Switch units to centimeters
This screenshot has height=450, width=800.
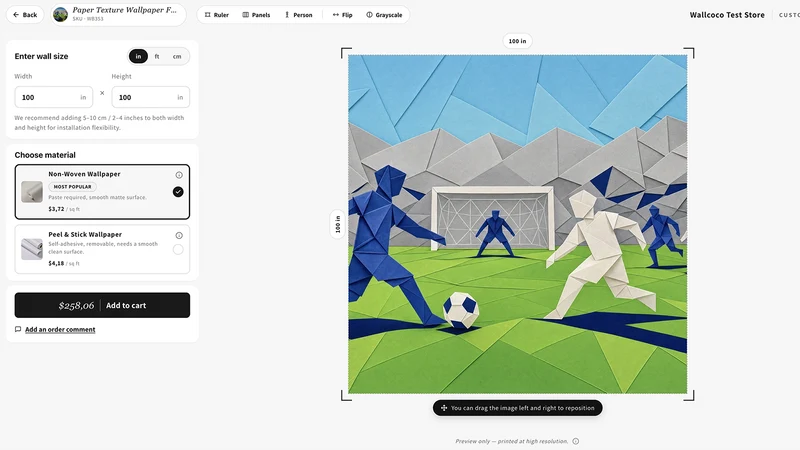click(177, 56)
